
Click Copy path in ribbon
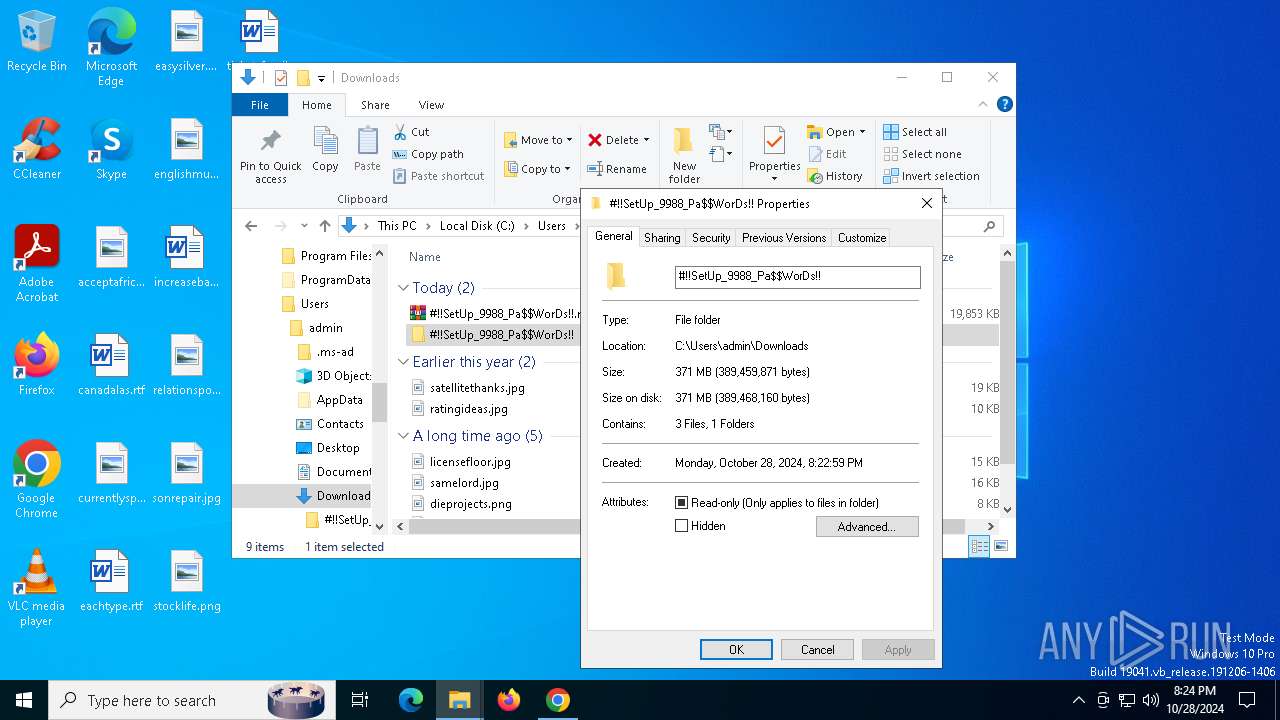coord(427,154)
